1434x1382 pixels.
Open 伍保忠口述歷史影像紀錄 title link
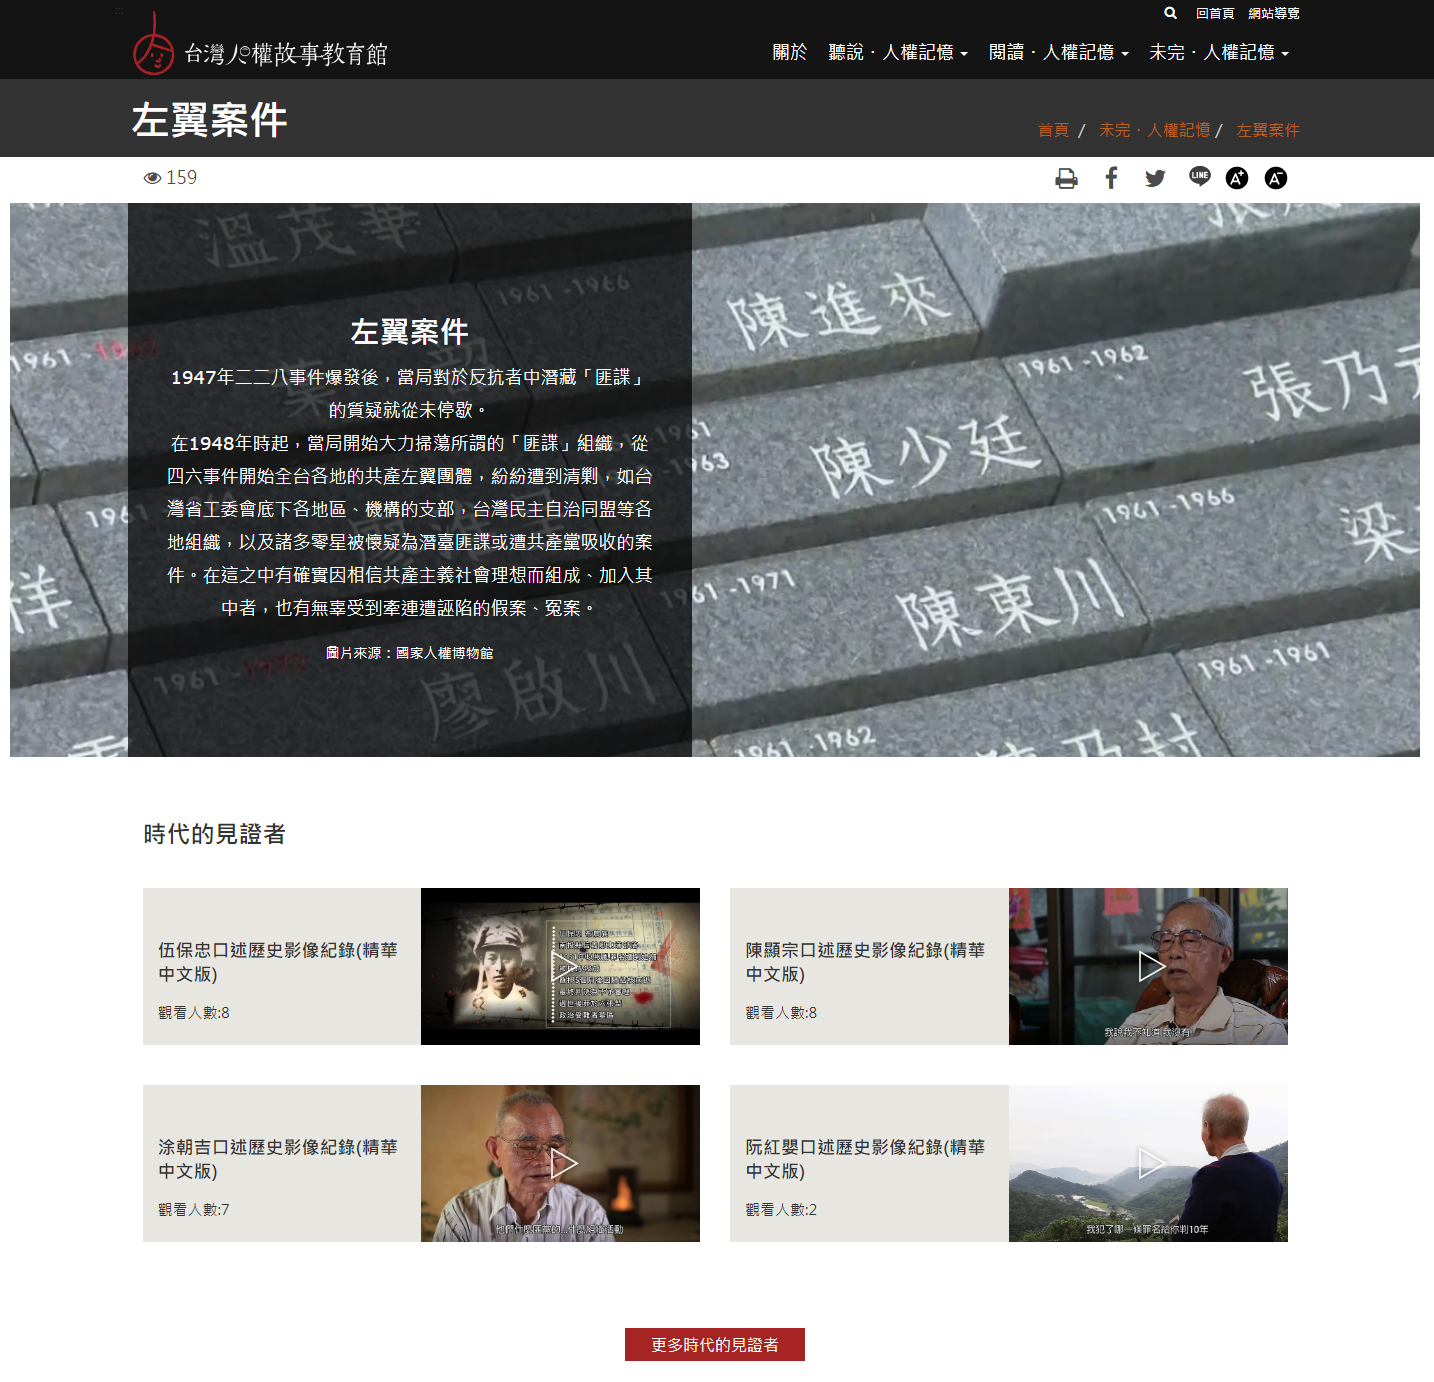pyautogui.click(x=278, y=962)
